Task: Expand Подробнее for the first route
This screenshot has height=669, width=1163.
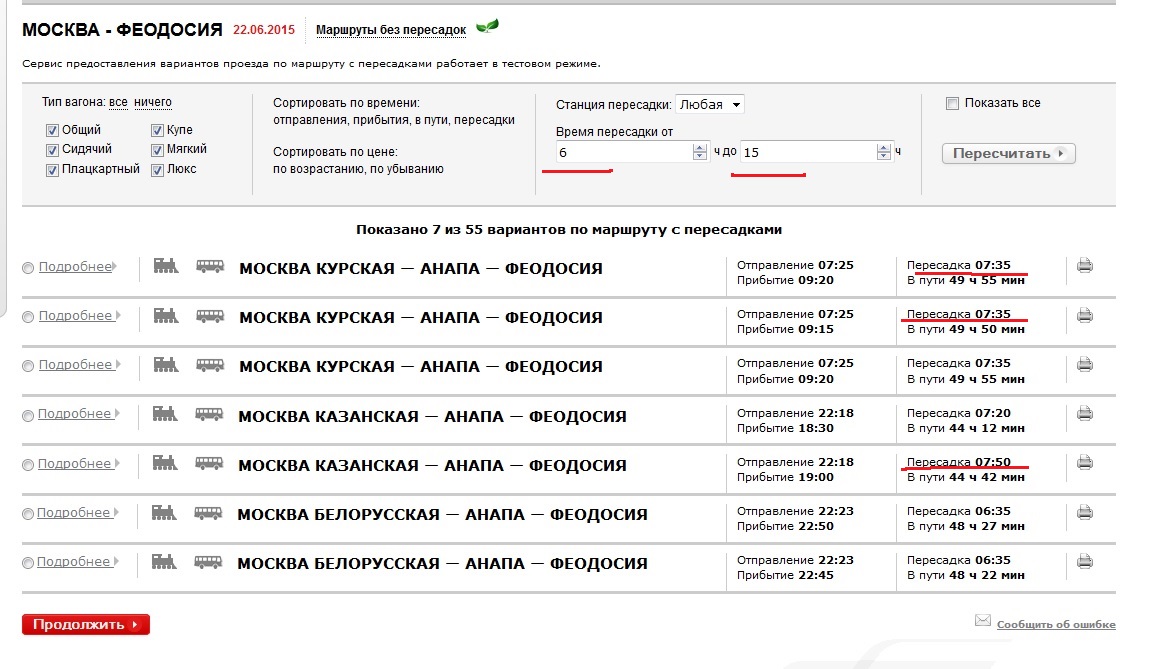Action: pyautogui.click(x=75, y=267)
